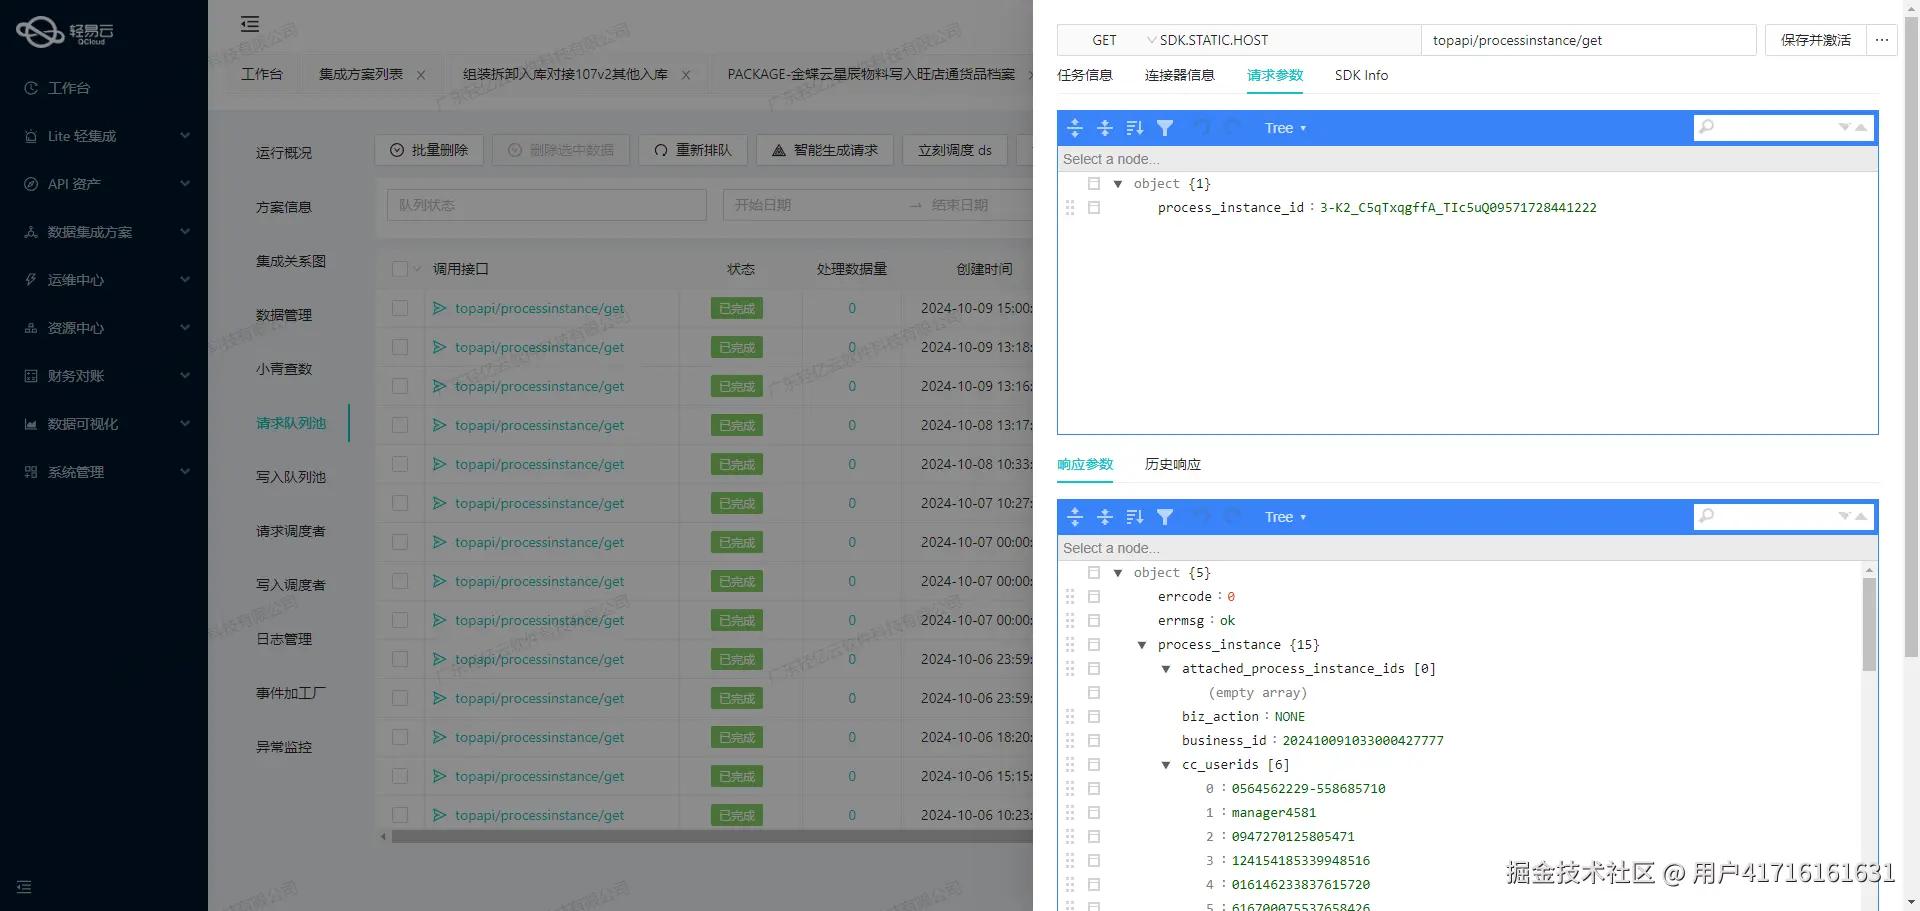
Task: Close the 组装拆卸入库对接107v2其他入库 tab
Action: (686, 75)
